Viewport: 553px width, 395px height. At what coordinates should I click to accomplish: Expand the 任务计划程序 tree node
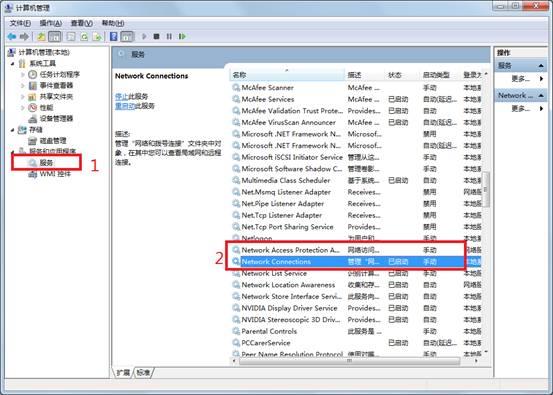pos(23,74)
